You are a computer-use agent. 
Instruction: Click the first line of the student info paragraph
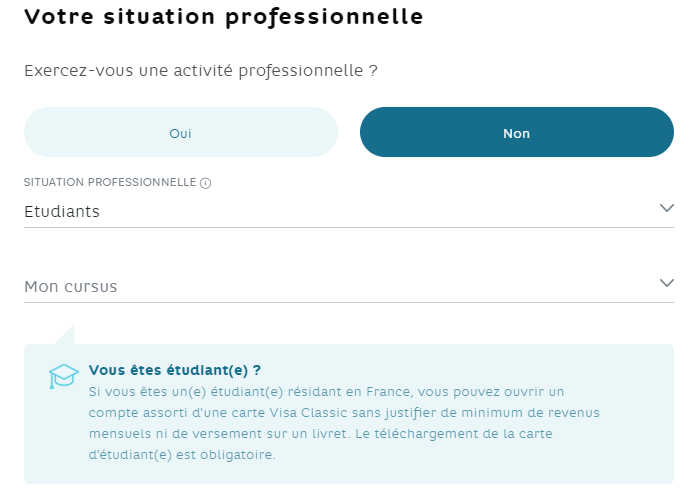tap(327, 392)
